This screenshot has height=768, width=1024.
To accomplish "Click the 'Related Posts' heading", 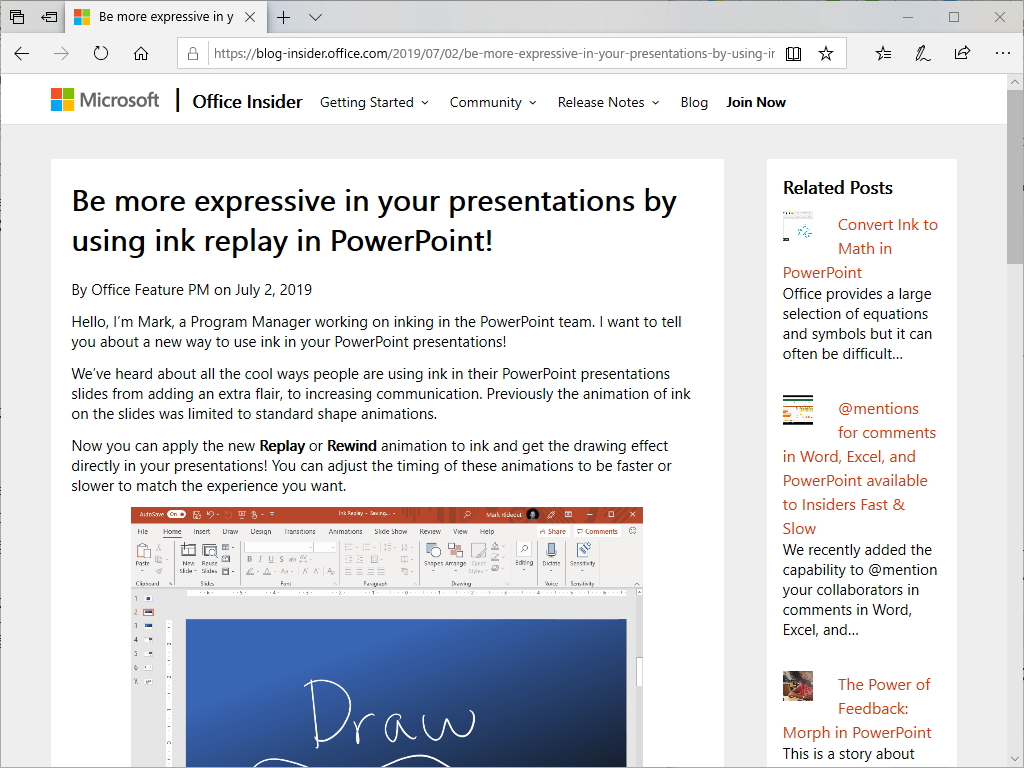I will click(838, 188).
